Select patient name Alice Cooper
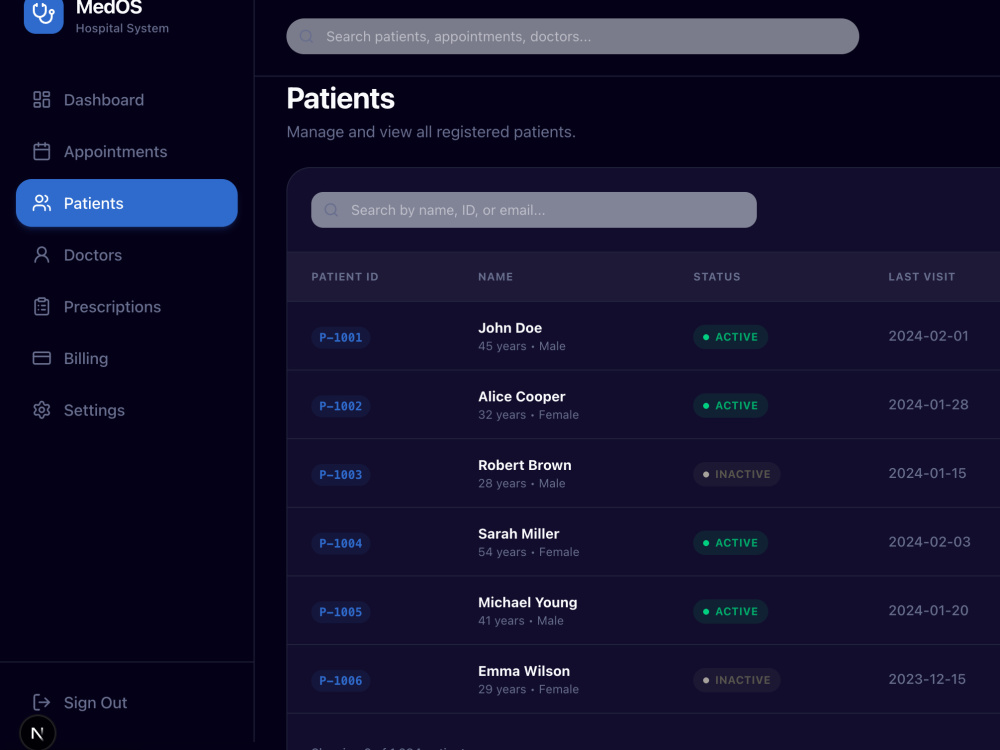This screenshot has width=1000, height=750. 522,397
